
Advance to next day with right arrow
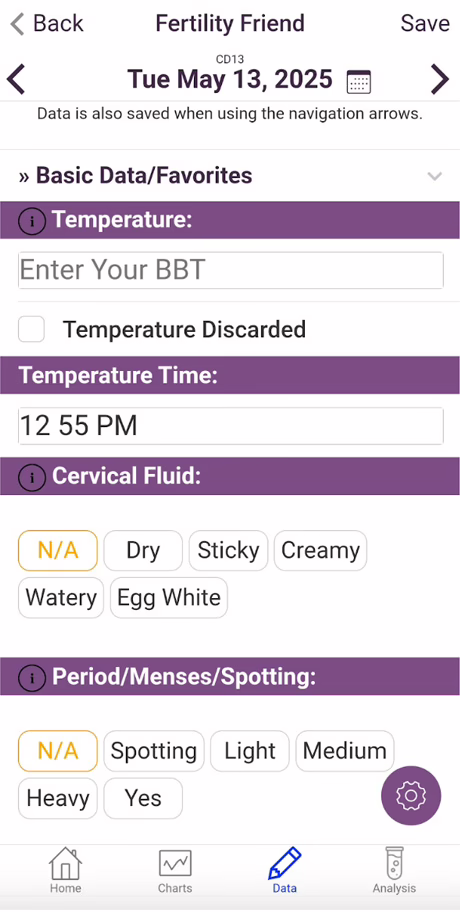coord(440,79)
